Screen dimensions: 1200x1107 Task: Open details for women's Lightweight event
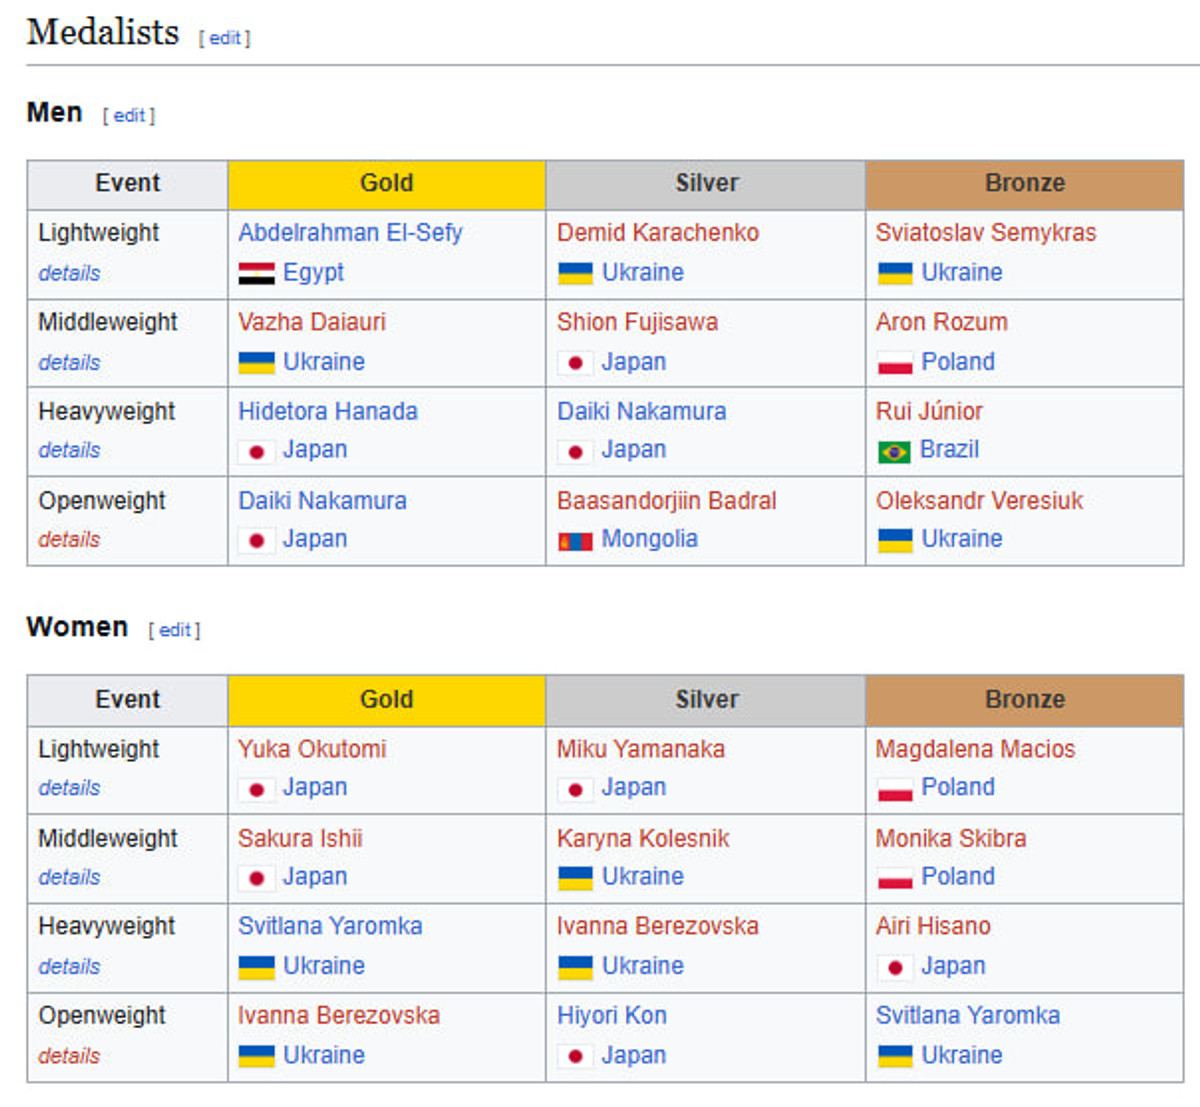[x=69, y=788]
